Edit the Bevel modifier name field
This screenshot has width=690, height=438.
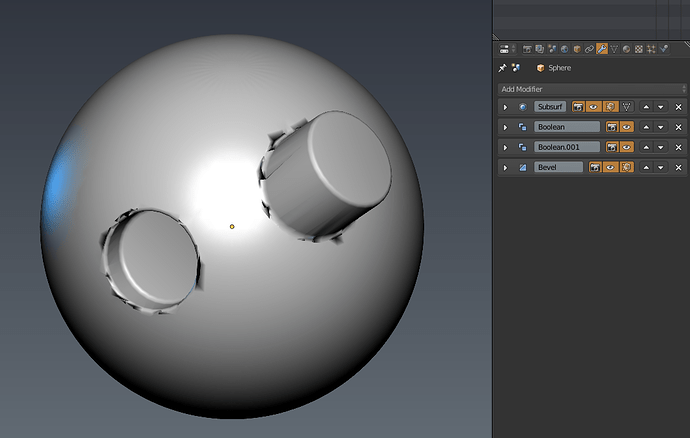coord(559,167)
